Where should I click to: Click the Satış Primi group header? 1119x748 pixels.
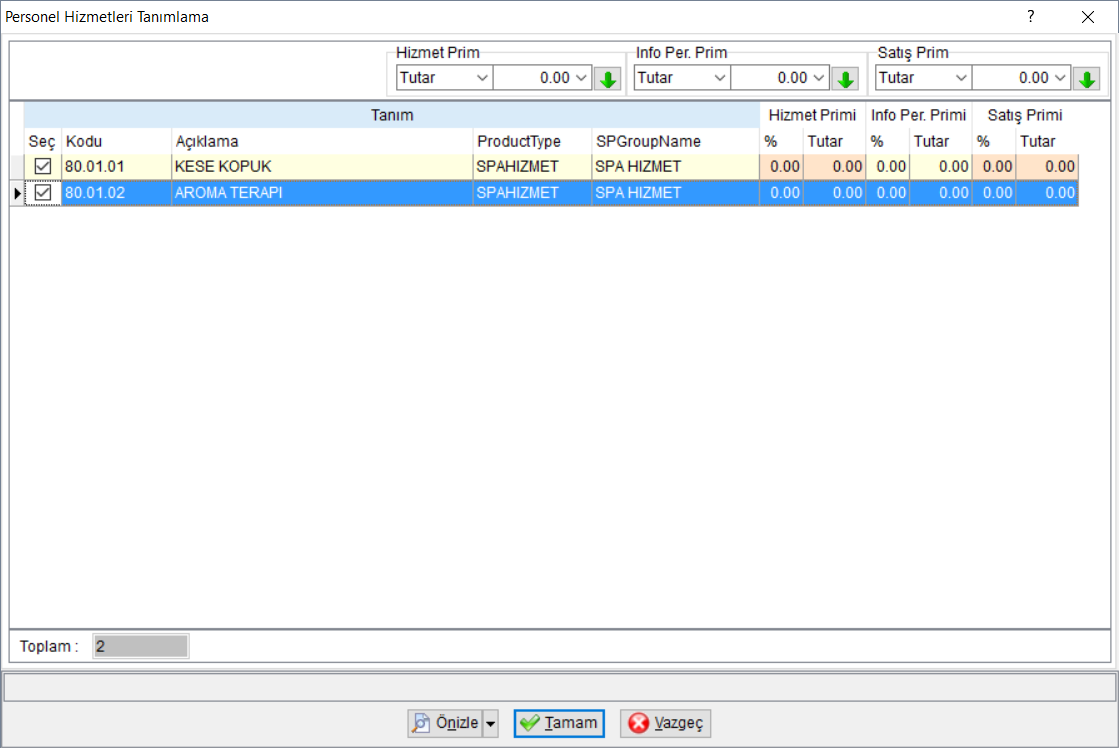[x=1025, y=115]
